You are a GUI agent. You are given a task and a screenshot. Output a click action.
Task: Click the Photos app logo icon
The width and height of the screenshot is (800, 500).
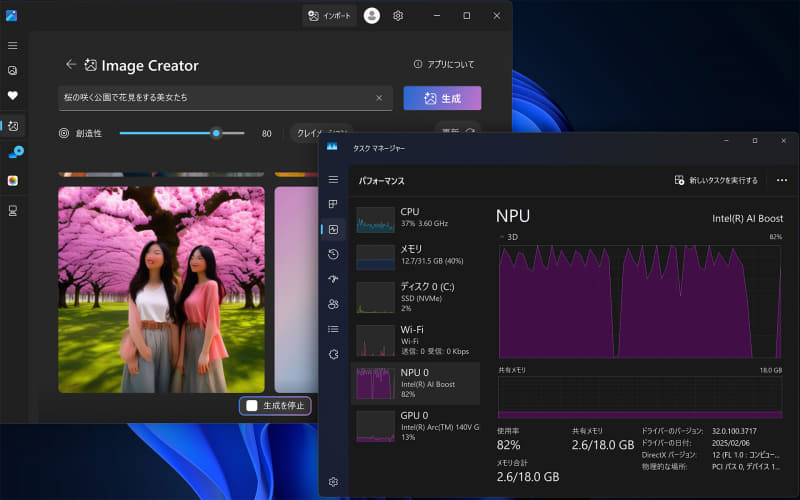pos(11,15)
